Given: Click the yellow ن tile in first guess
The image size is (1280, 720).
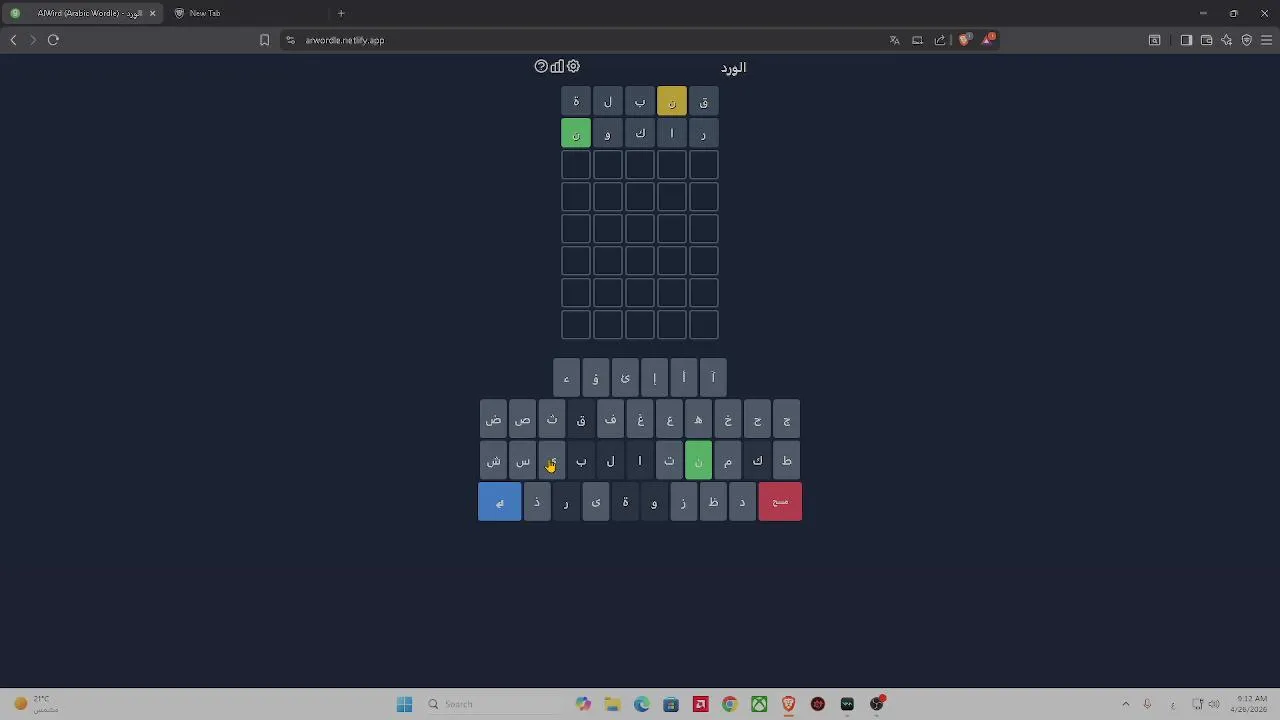Looking at the screenshot, I should point(672,101).
